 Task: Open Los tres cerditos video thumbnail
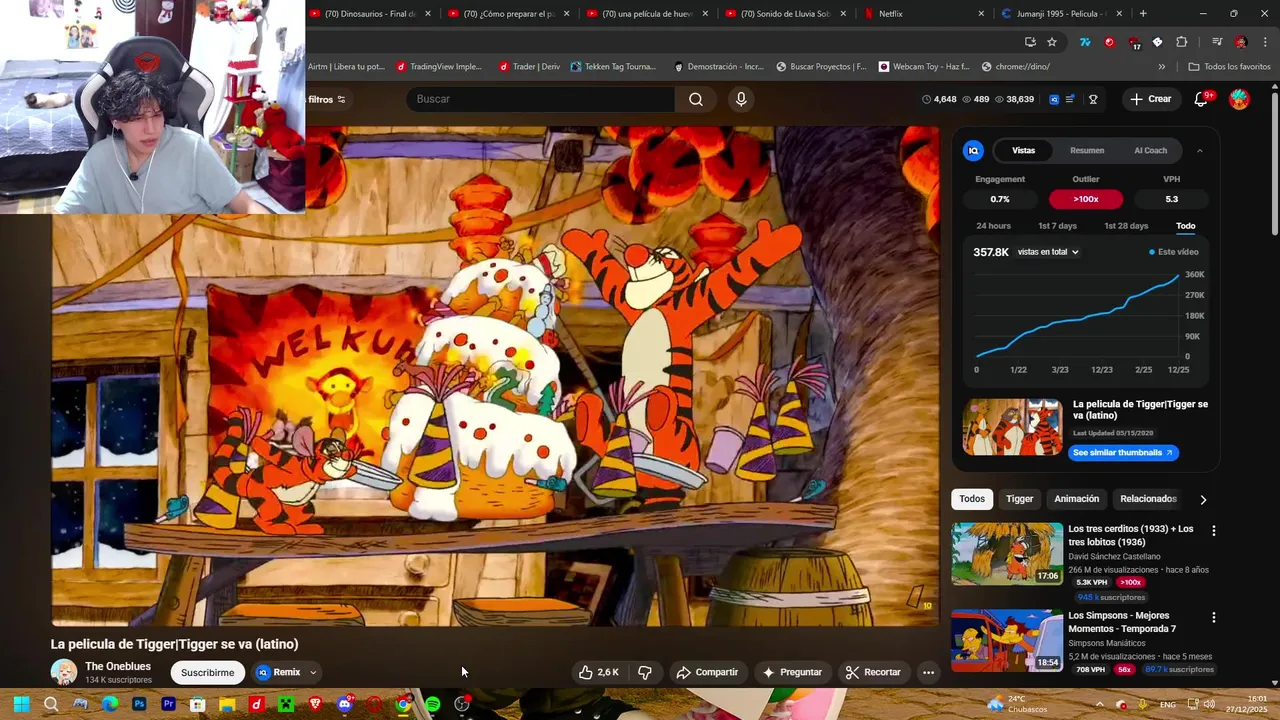1007,554
